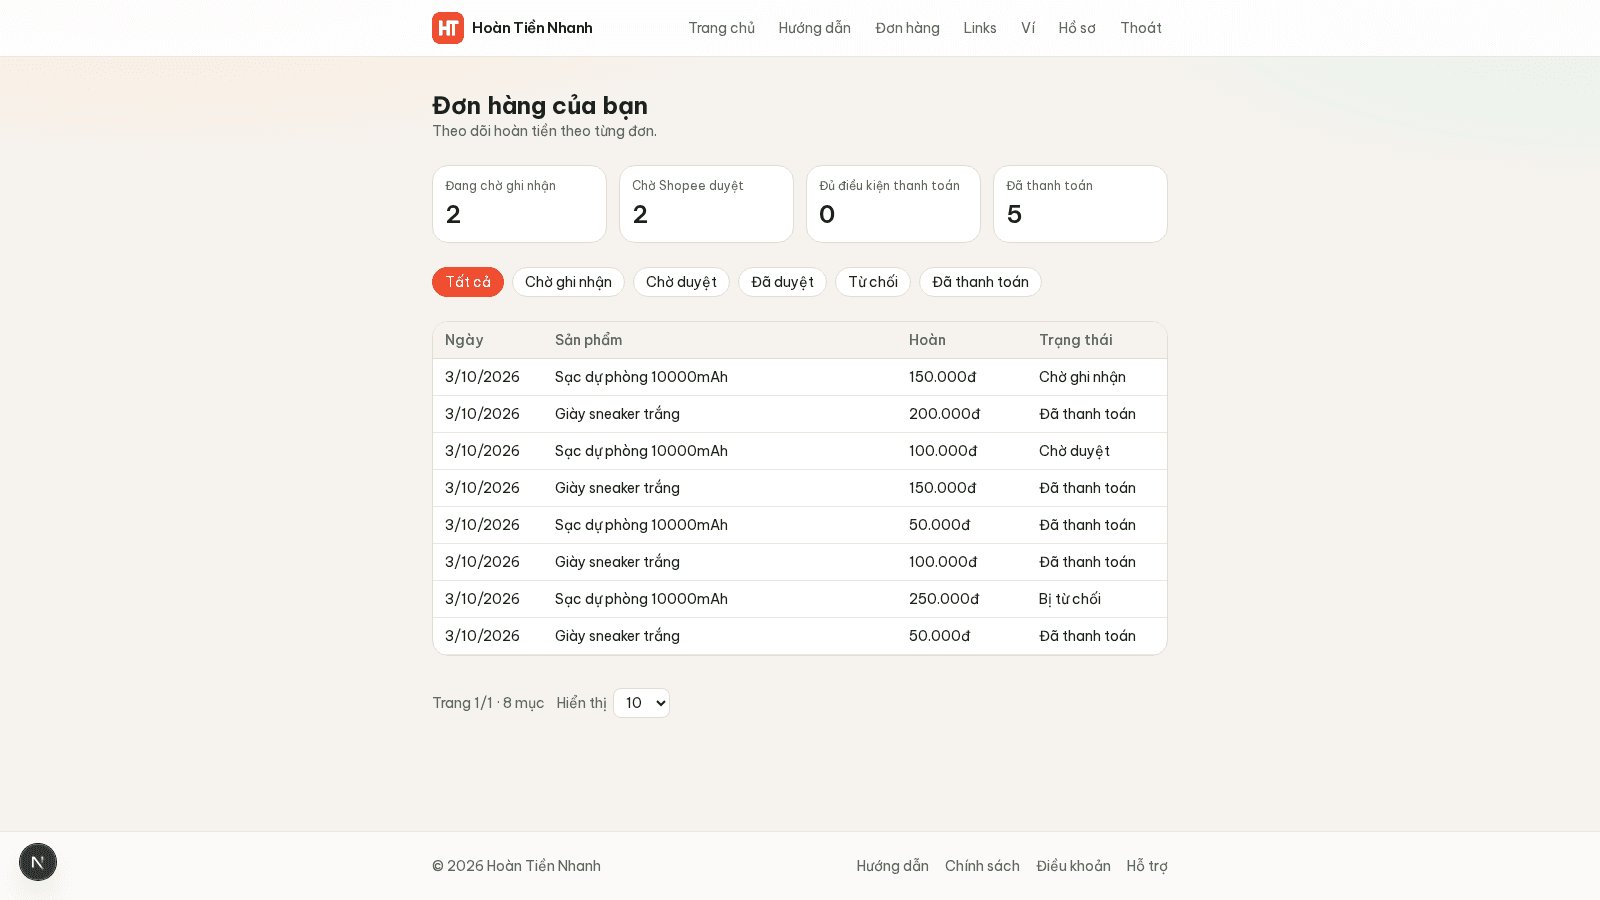Viewport: 1600px width, 900px height.
Task: Go to Trang chủ in navigation
Action: 721,28
